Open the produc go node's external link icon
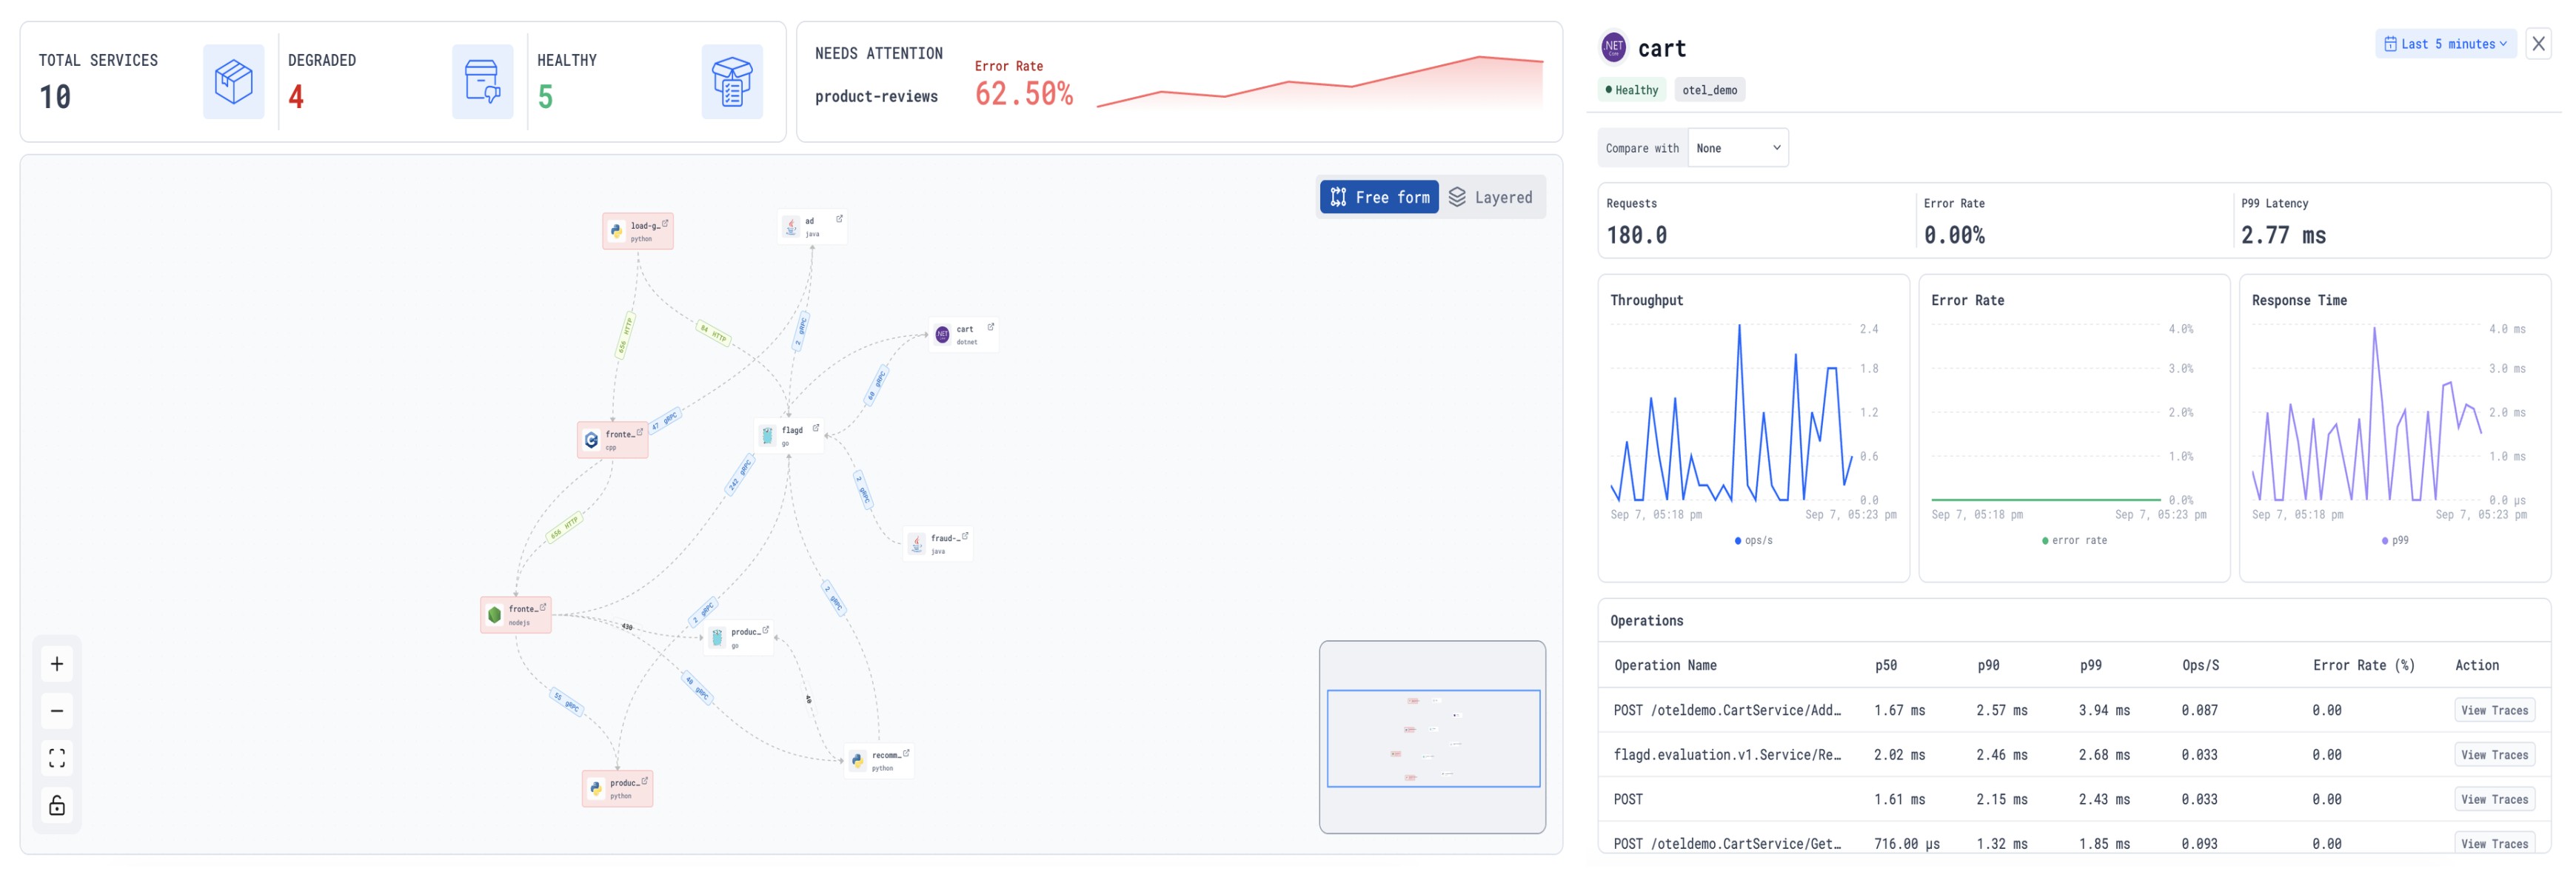The width and height of the screenshot is (2576, 880). click(766, 630)
